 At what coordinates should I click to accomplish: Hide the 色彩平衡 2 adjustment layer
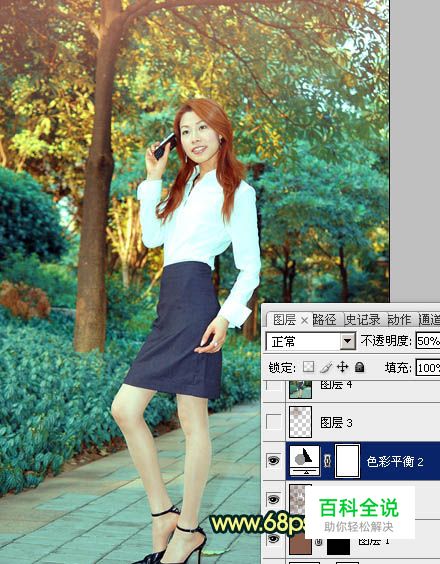click(273, 460)
